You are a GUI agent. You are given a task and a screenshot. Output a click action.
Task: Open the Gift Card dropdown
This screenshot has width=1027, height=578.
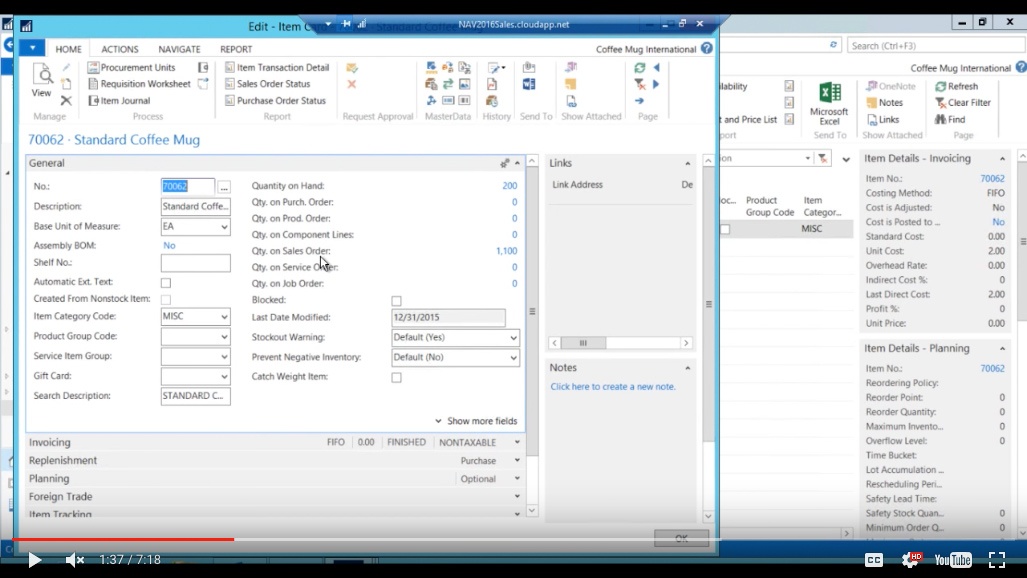point(224,377)
